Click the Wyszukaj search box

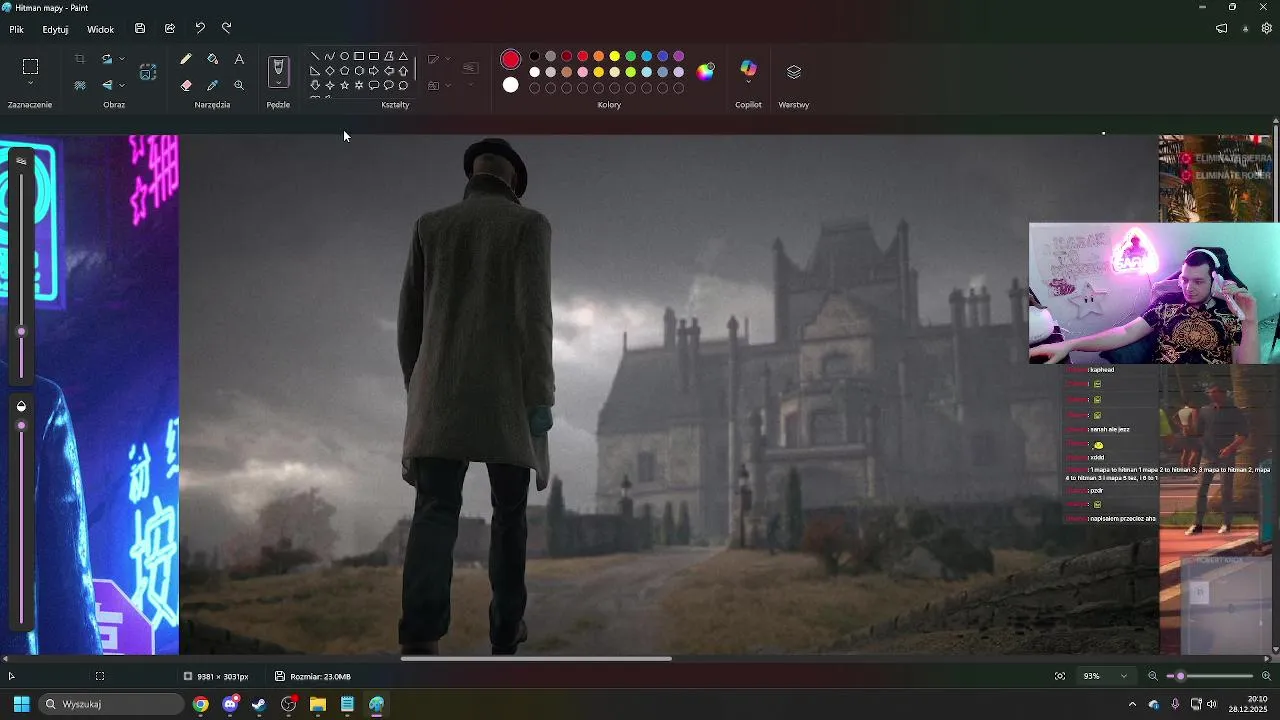click(x=112, y=704)
